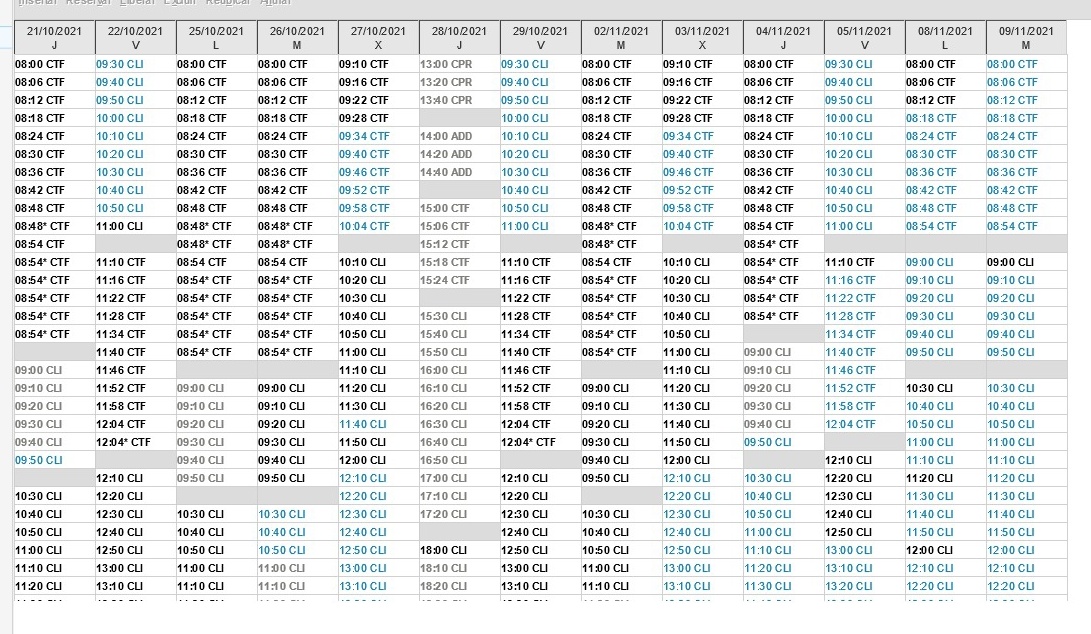
Task: Select the 16:00 CLI slot under 28/10/2021
Action: click(459, 370)
